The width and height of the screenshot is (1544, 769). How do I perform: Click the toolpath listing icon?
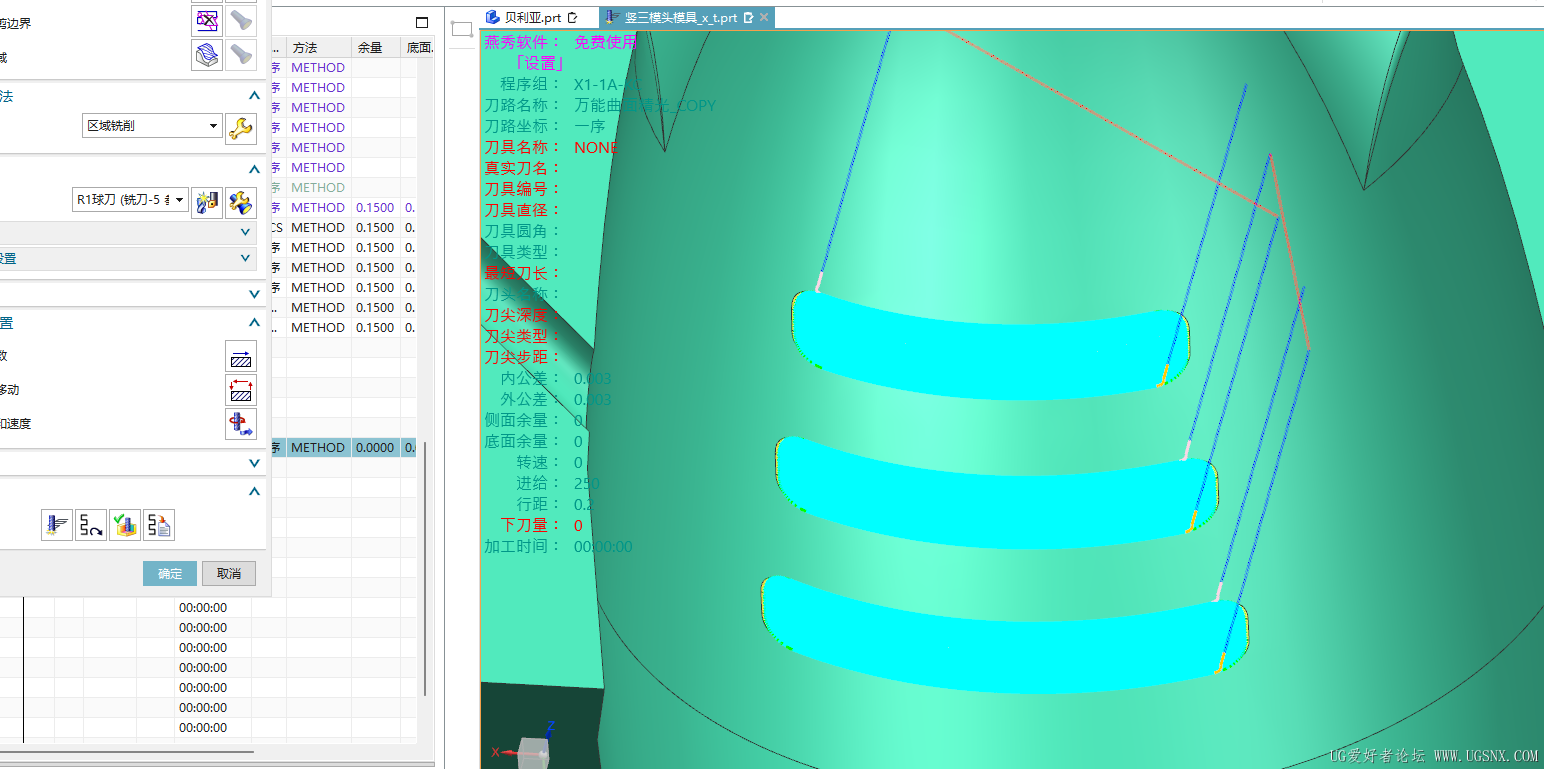[x=159, y=524]
